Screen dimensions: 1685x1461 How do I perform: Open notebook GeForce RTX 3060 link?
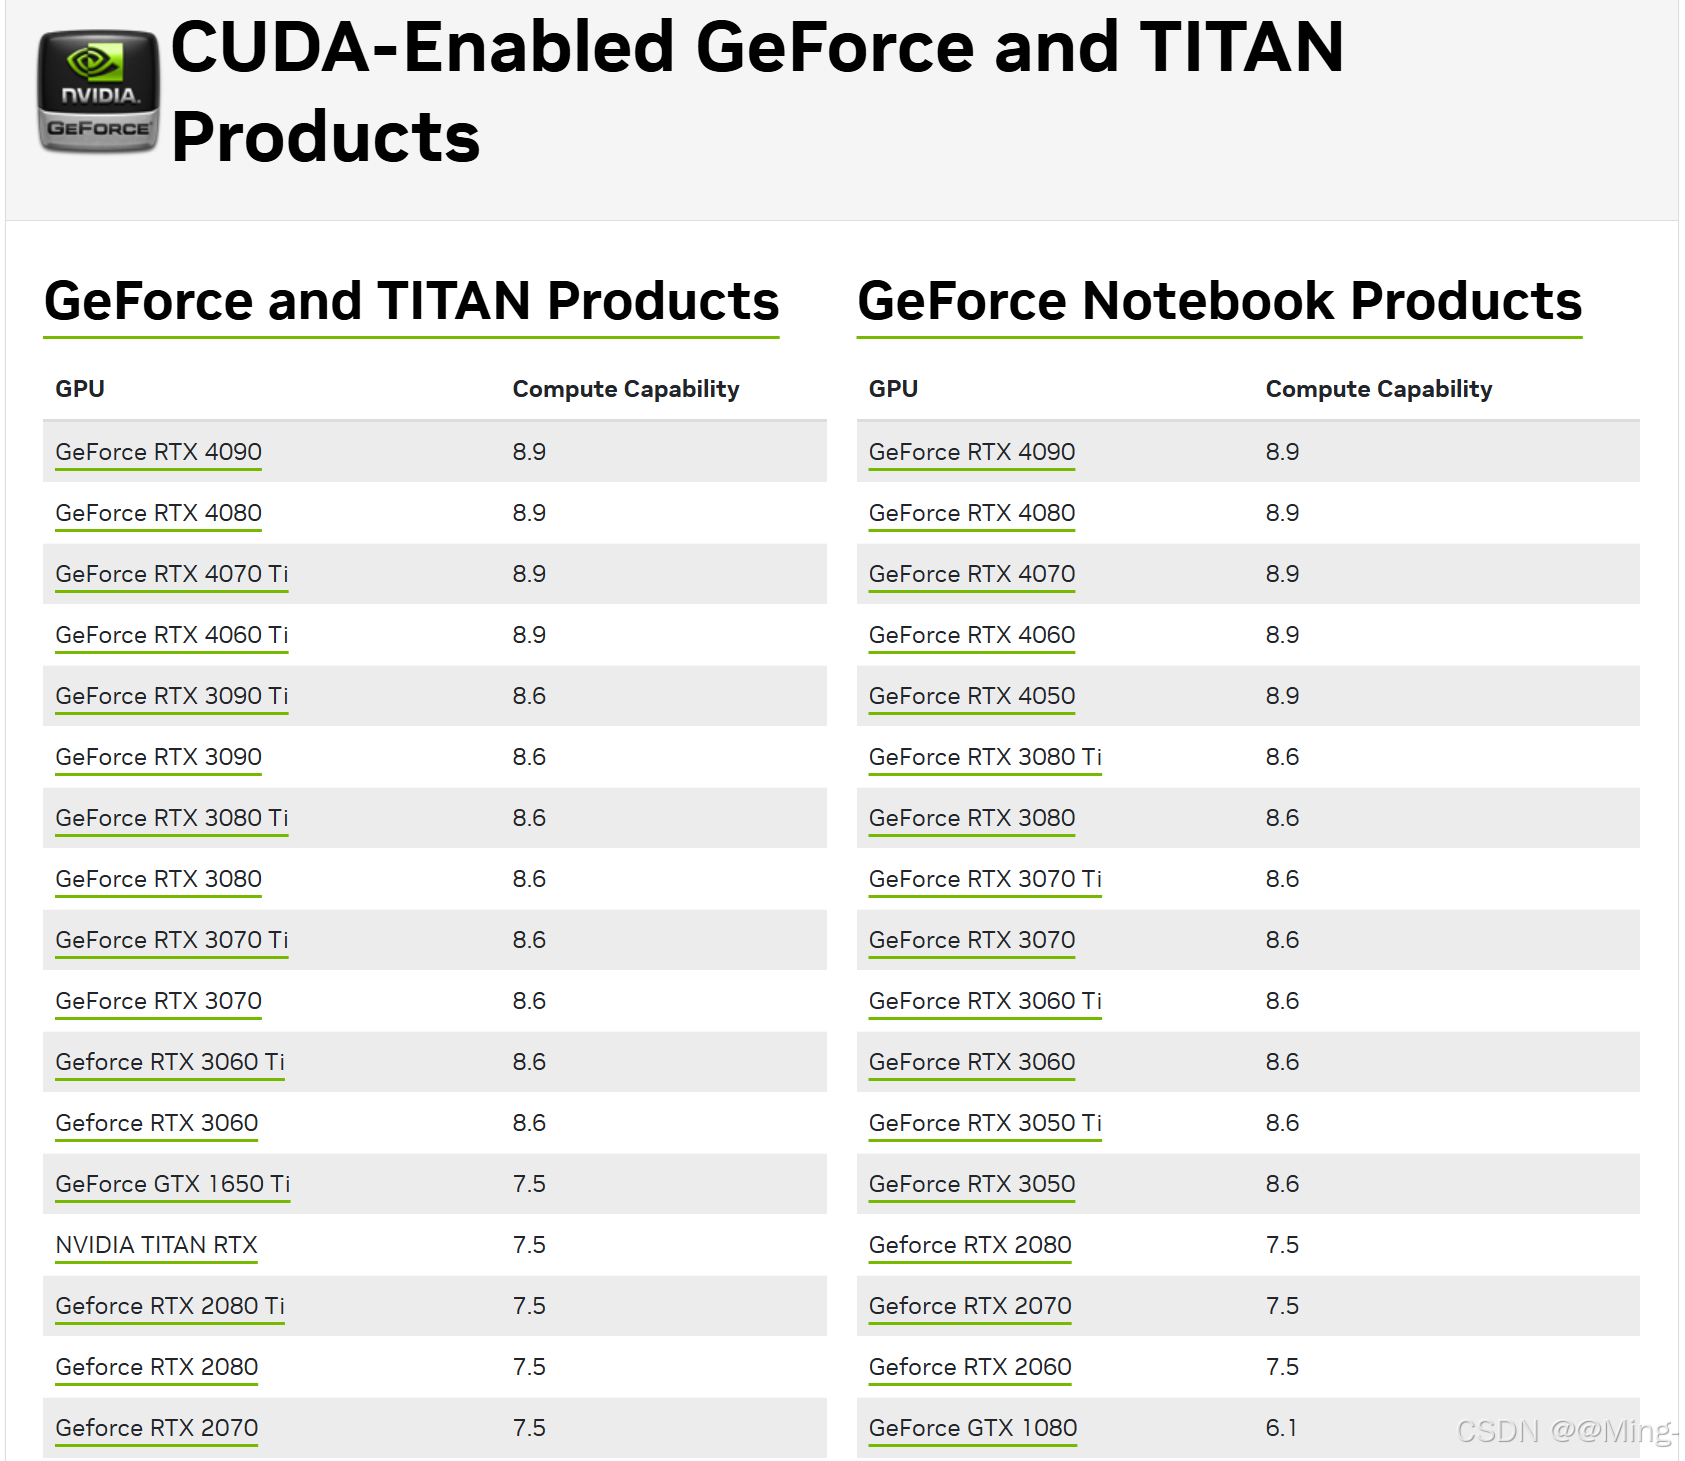pyautogui.click(x=972, y=1062)
